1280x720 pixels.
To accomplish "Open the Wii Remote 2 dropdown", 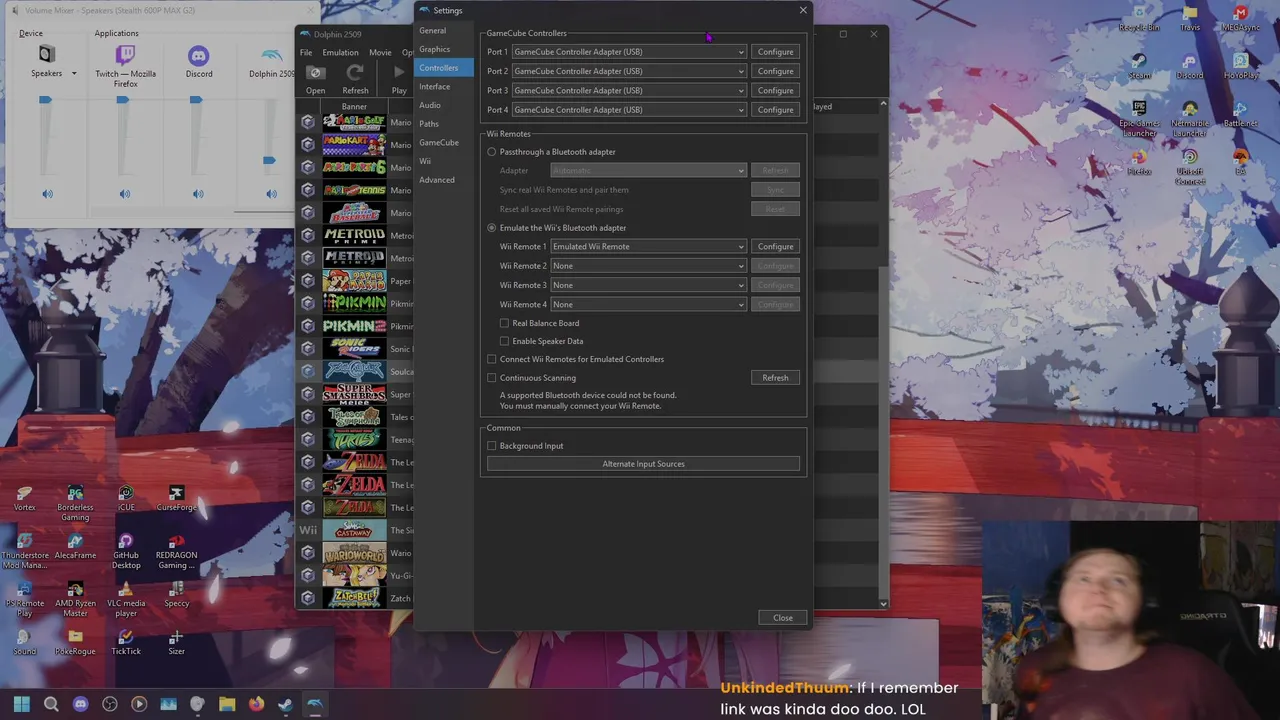I will pyautogui.click(x=648, y=266).
